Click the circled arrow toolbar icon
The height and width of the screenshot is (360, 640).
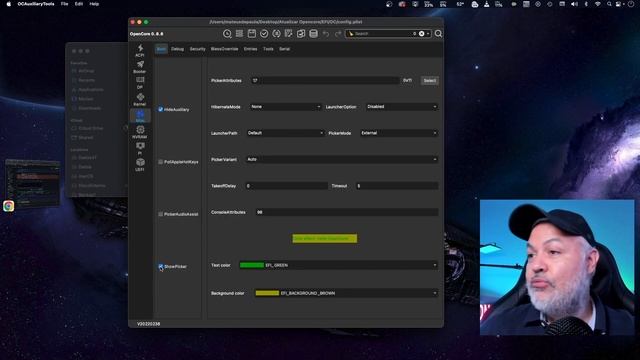[276, 33]
